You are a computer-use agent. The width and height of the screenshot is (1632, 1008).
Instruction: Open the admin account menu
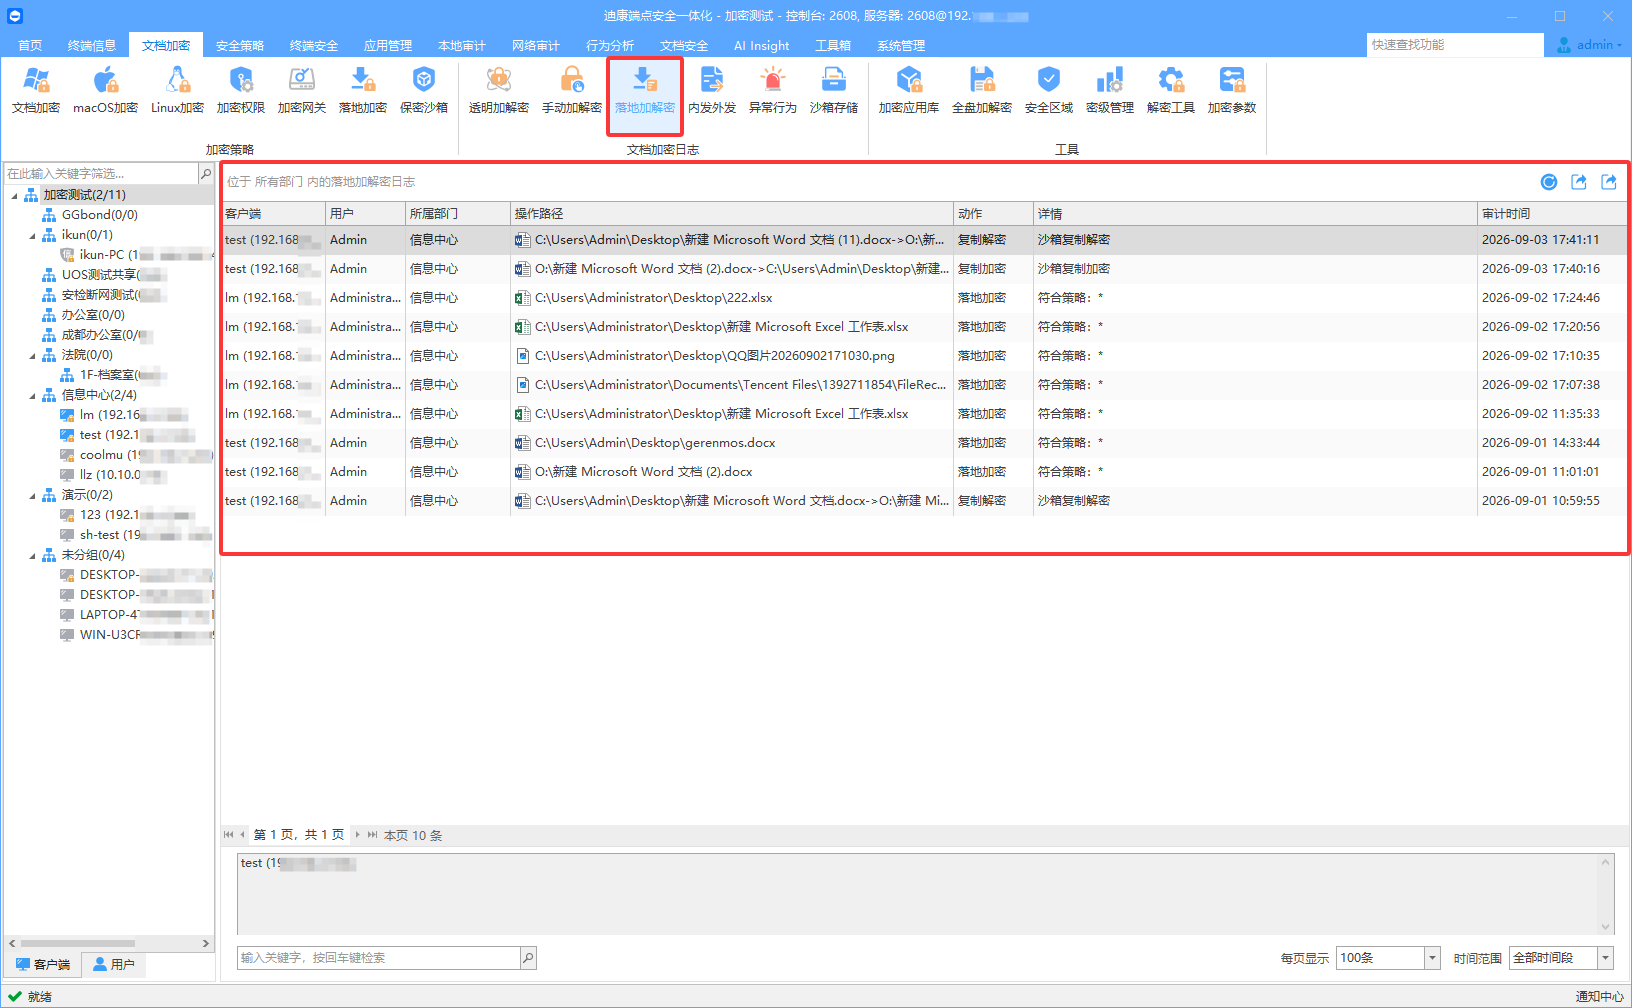point(1589,45)
